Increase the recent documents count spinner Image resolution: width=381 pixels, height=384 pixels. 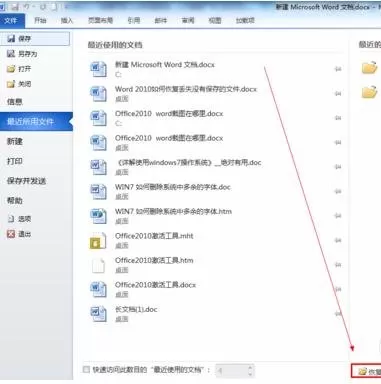coord(250,367)
